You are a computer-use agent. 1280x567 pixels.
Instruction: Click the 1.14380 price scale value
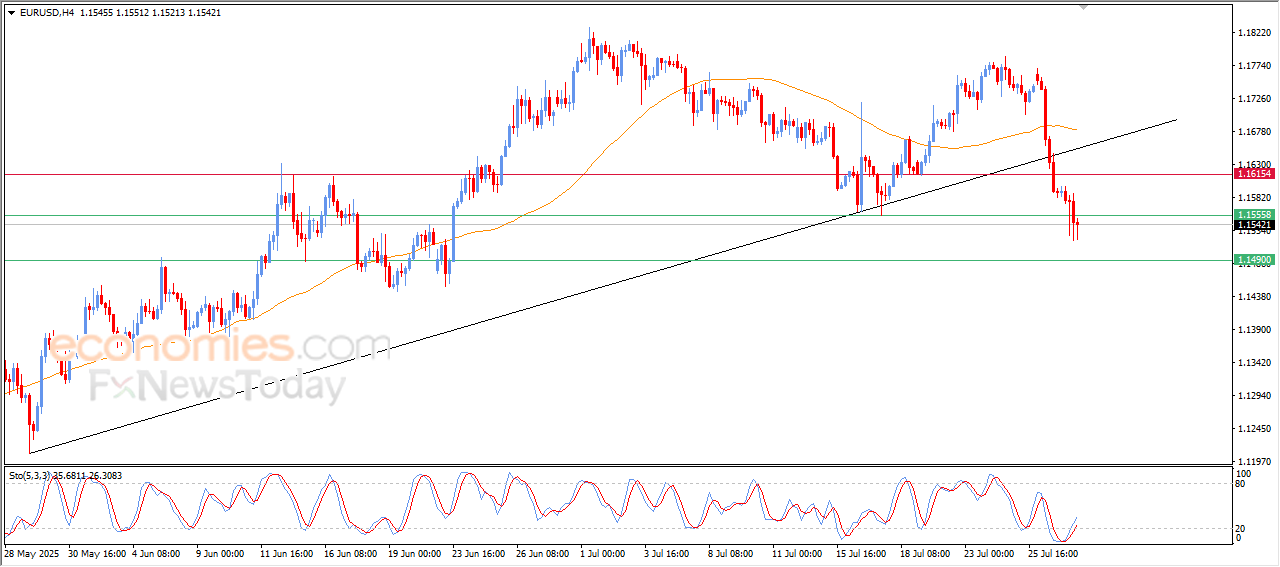tap(1254, 297)
